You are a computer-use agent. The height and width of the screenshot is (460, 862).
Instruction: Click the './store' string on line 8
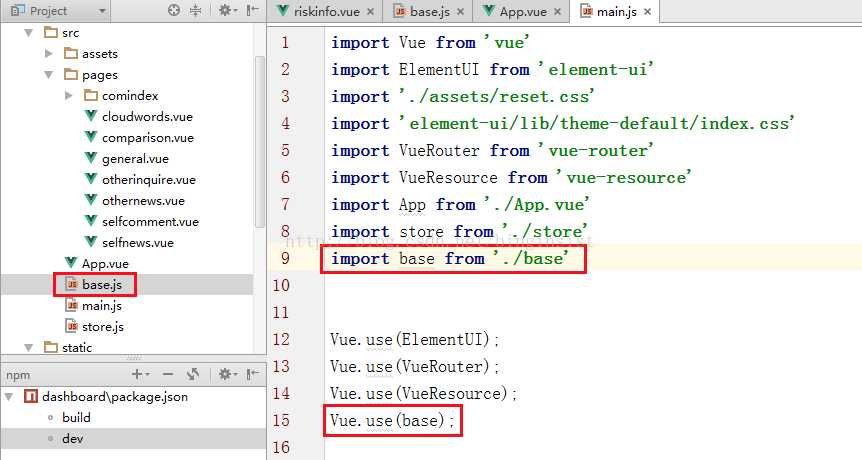(x=545, y=231)
